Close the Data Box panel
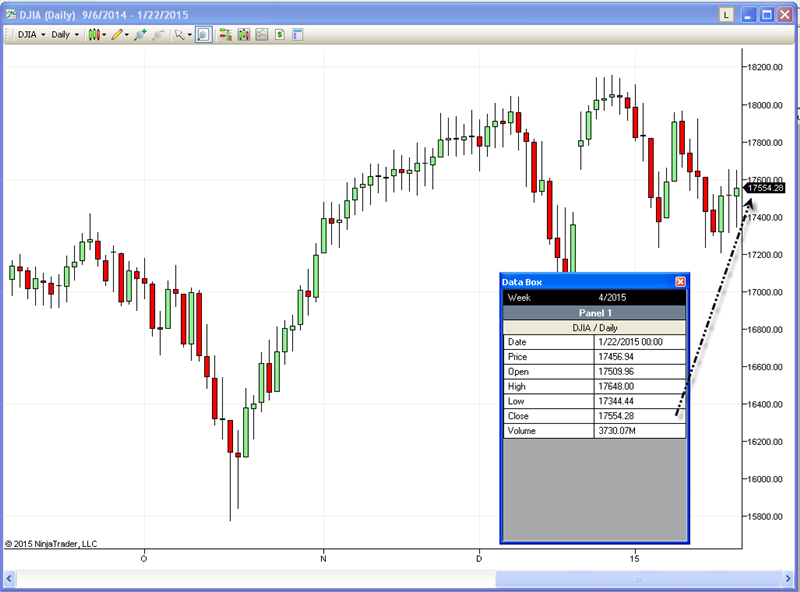The height and width of the screenshot is (592, 800). click(680, 282)
